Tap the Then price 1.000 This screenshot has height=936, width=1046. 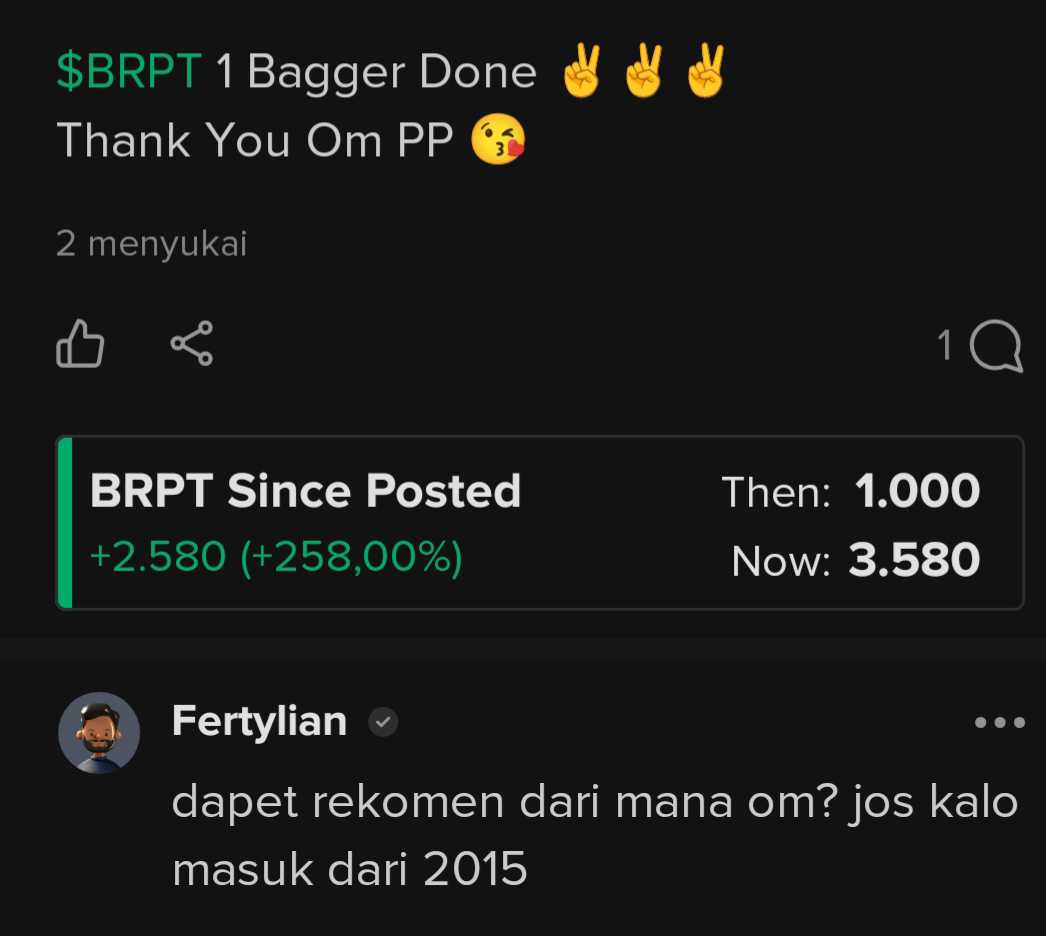917,491
